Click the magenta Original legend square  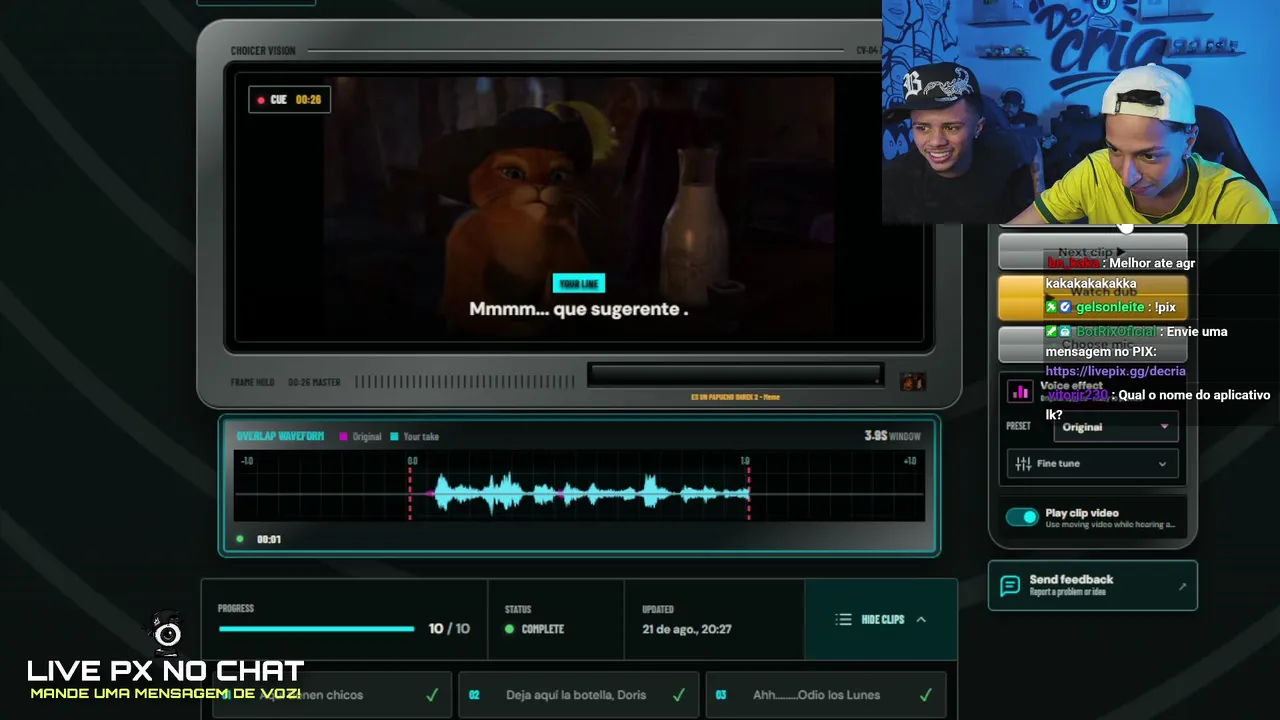coord(343,437)
